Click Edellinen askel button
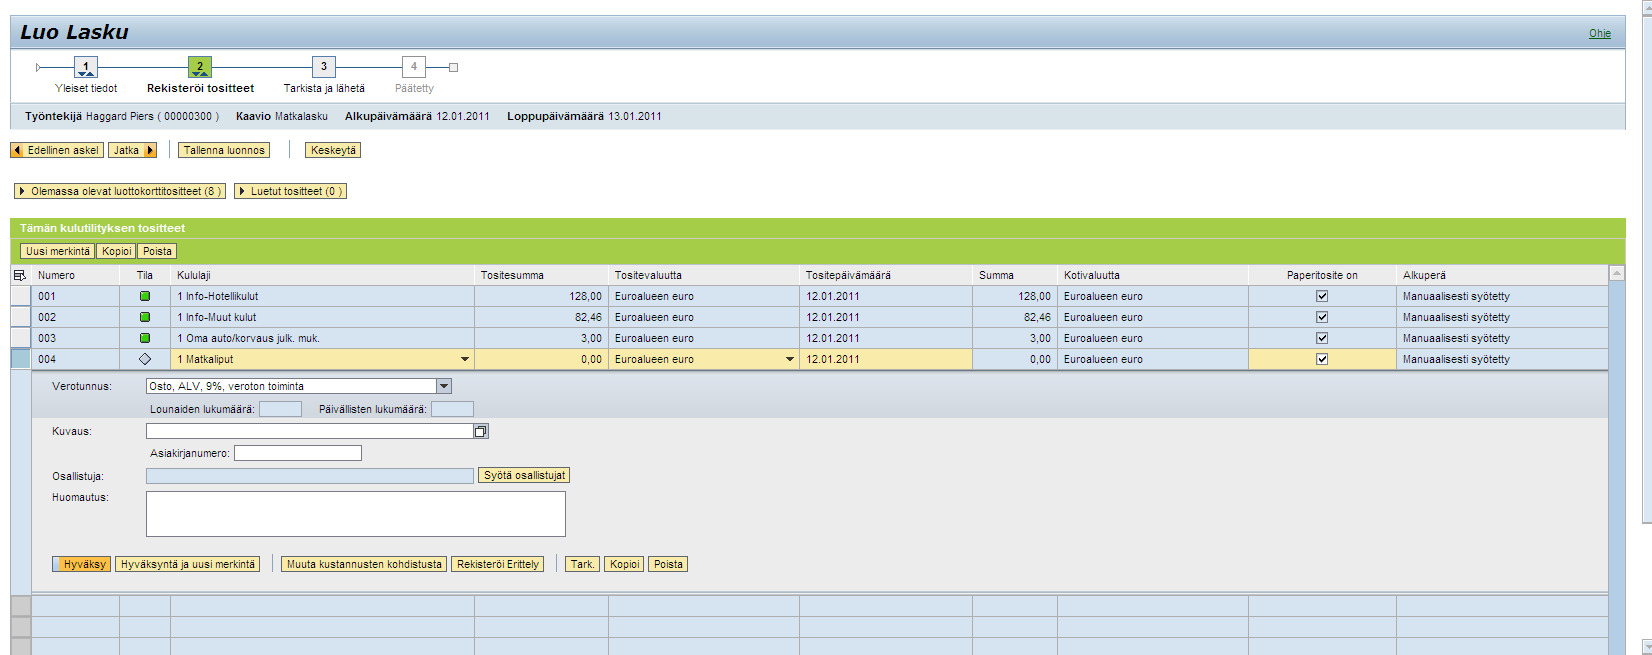 57,150
